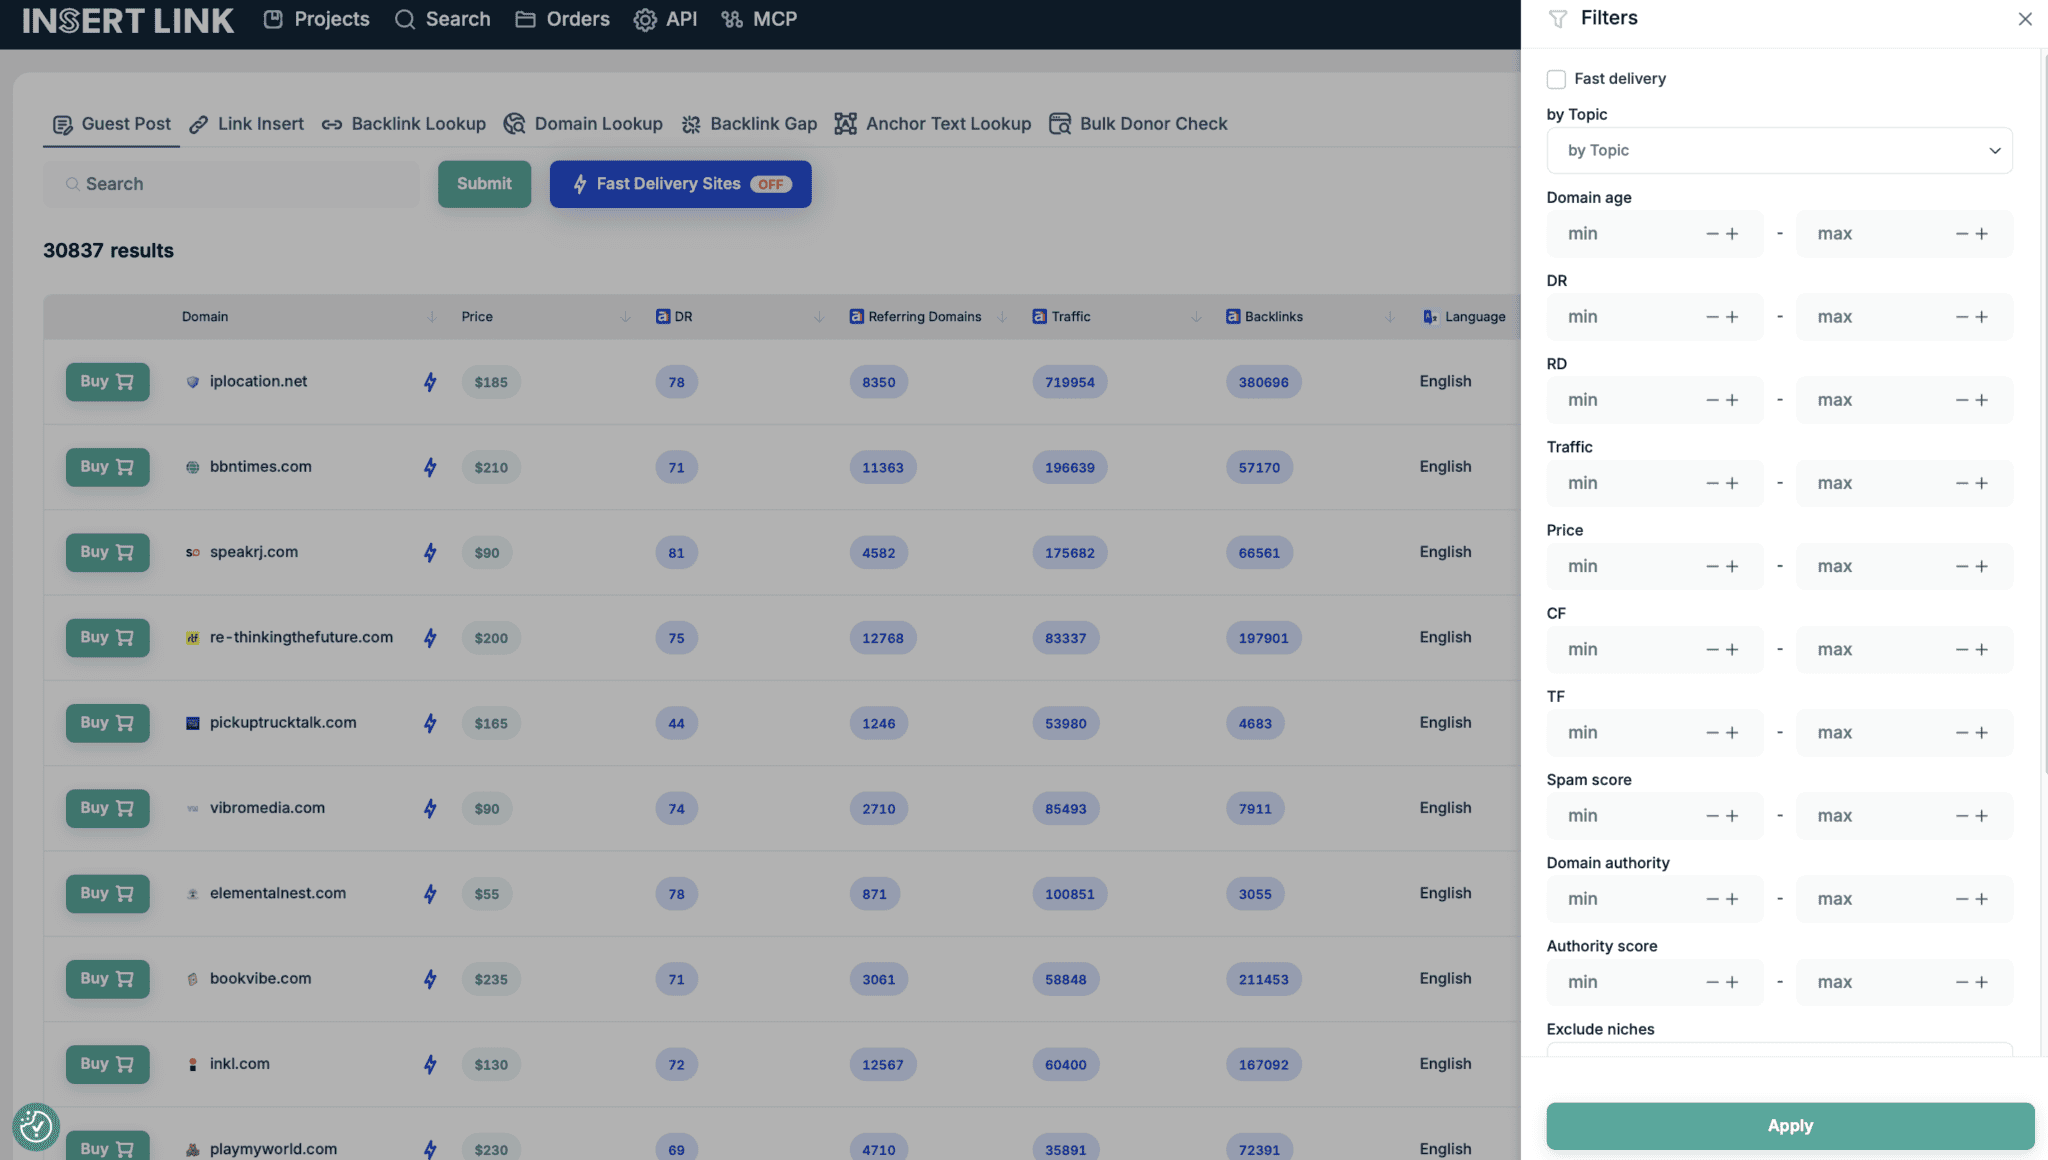Viewport: 2048px width, 1160px height.
Task: Buy the iplocation.net listing
Action: click(107, 382)
